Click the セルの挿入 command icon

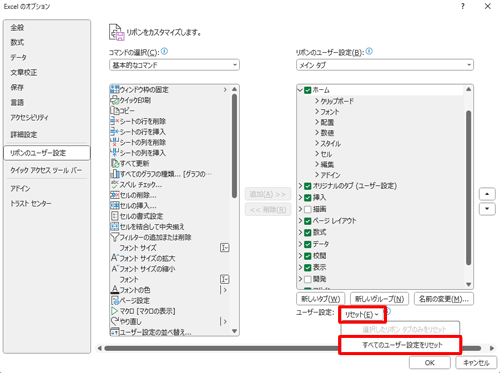(x=115, y=206)
